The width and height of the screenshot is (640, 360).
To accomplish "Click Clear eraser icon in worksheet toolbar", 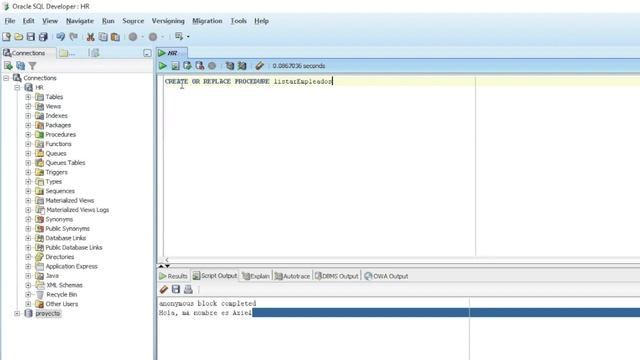I will [x=260, y=66].
